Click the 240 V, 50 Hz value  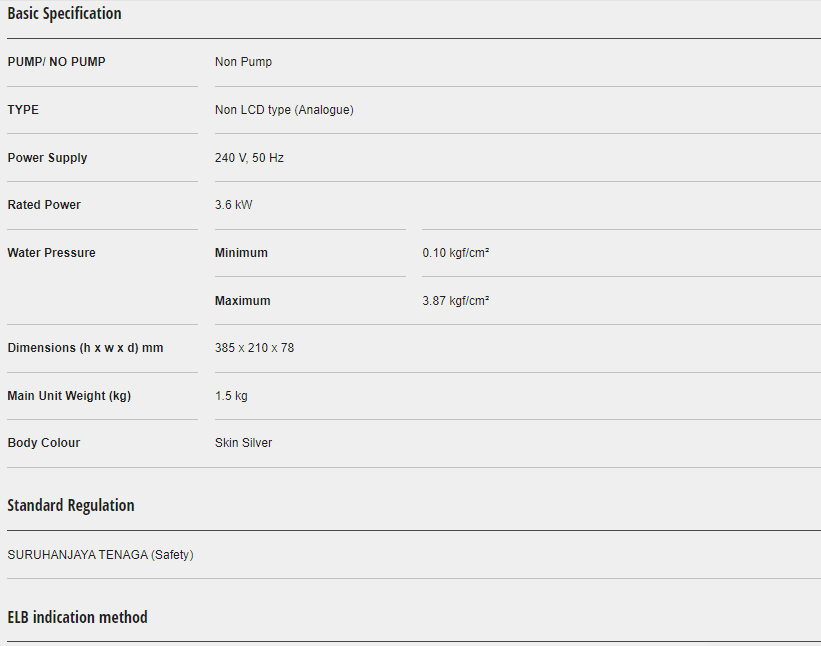tap(249, 158)
